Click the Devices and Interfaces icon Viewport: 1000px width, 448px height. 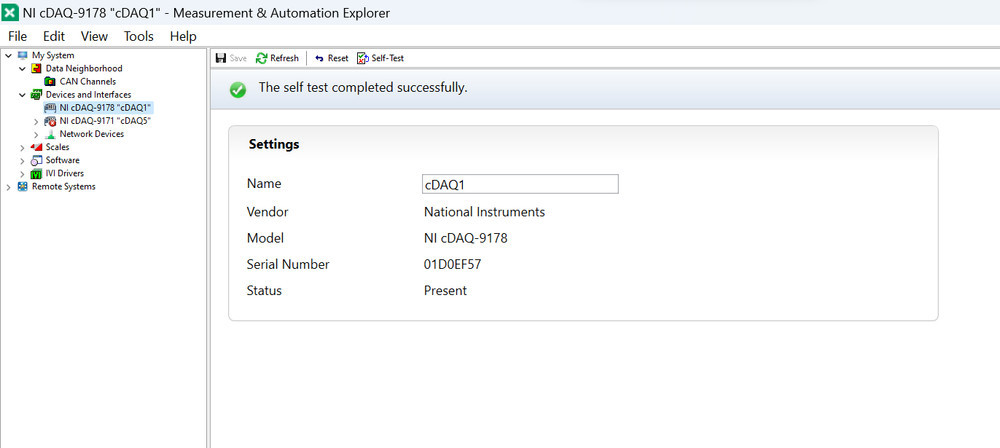(x=37, y=94)
